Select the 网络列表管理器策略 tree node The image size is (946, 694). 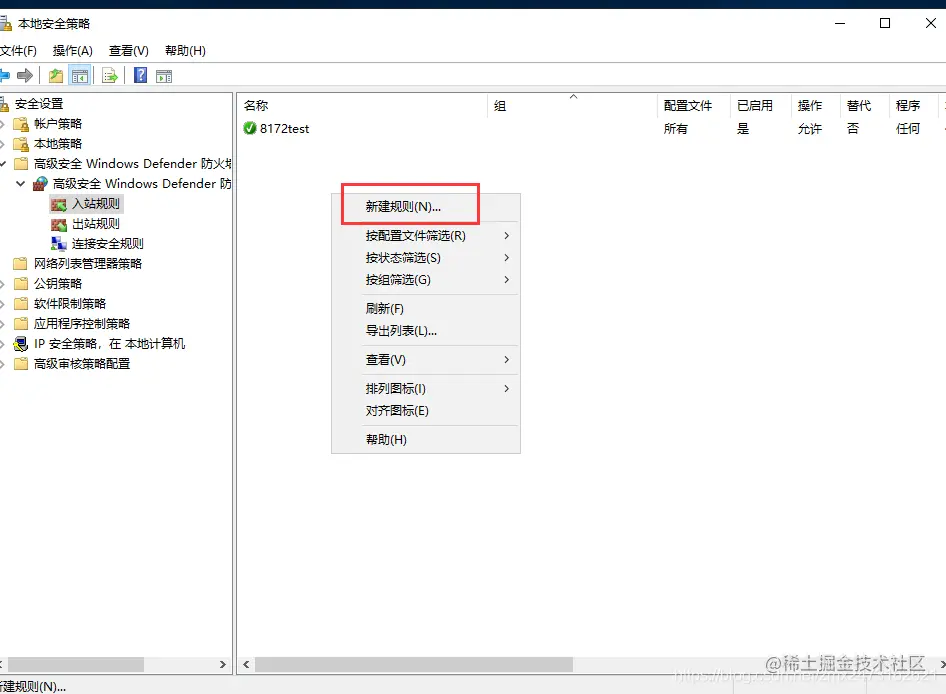click(87, 264)
